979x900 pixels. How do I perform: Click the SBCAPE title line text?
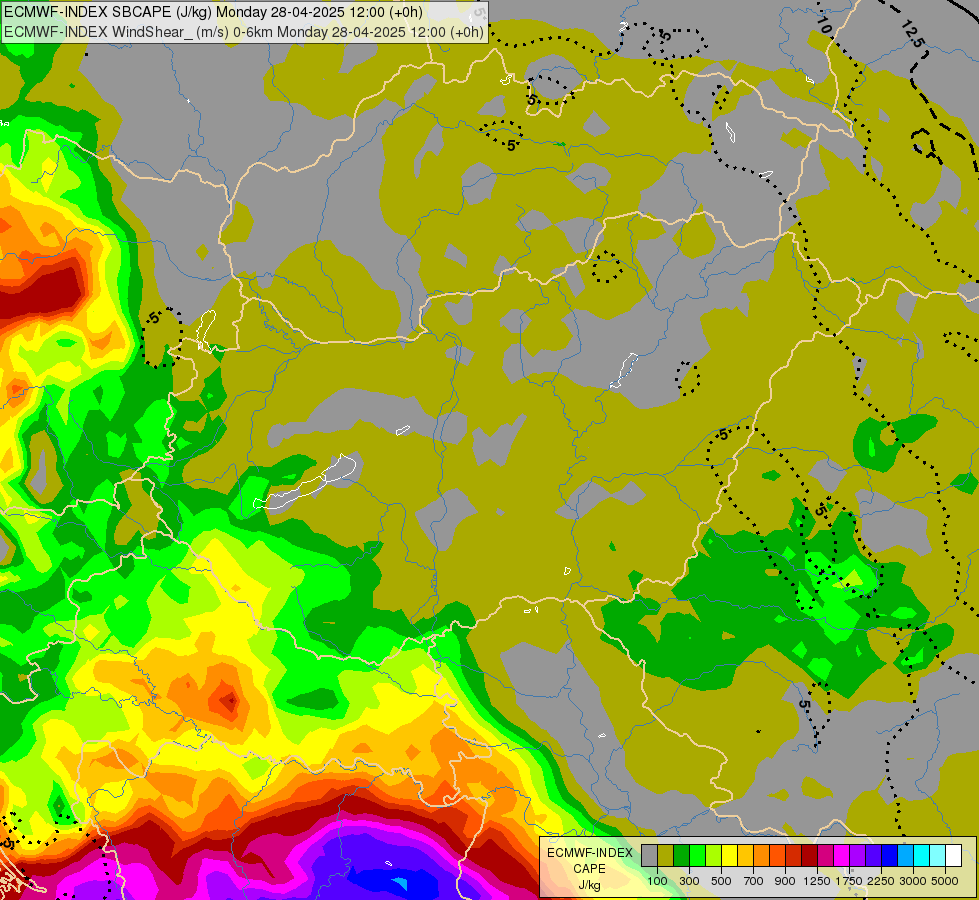(x=214, y=12)
